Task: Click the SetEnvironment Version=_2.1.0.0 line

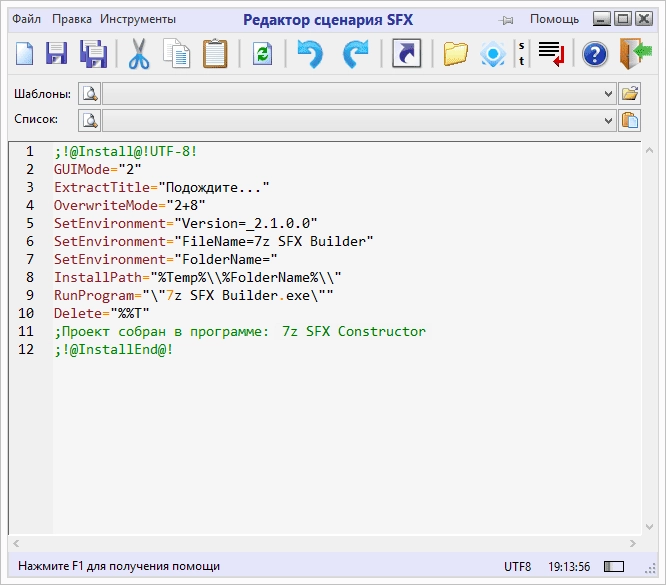Action: [x=185, y=223]
